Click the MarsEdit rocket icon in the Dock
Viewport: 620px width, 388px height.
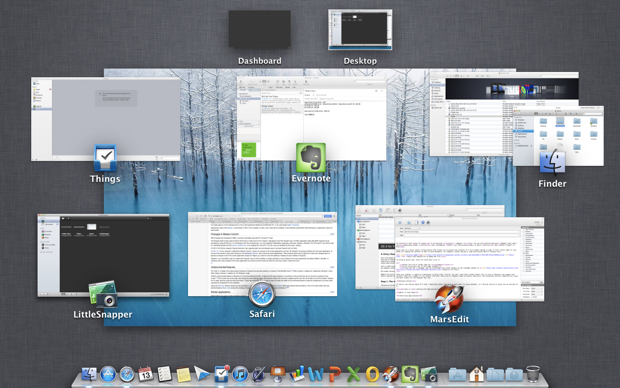[x=391, y=374]
